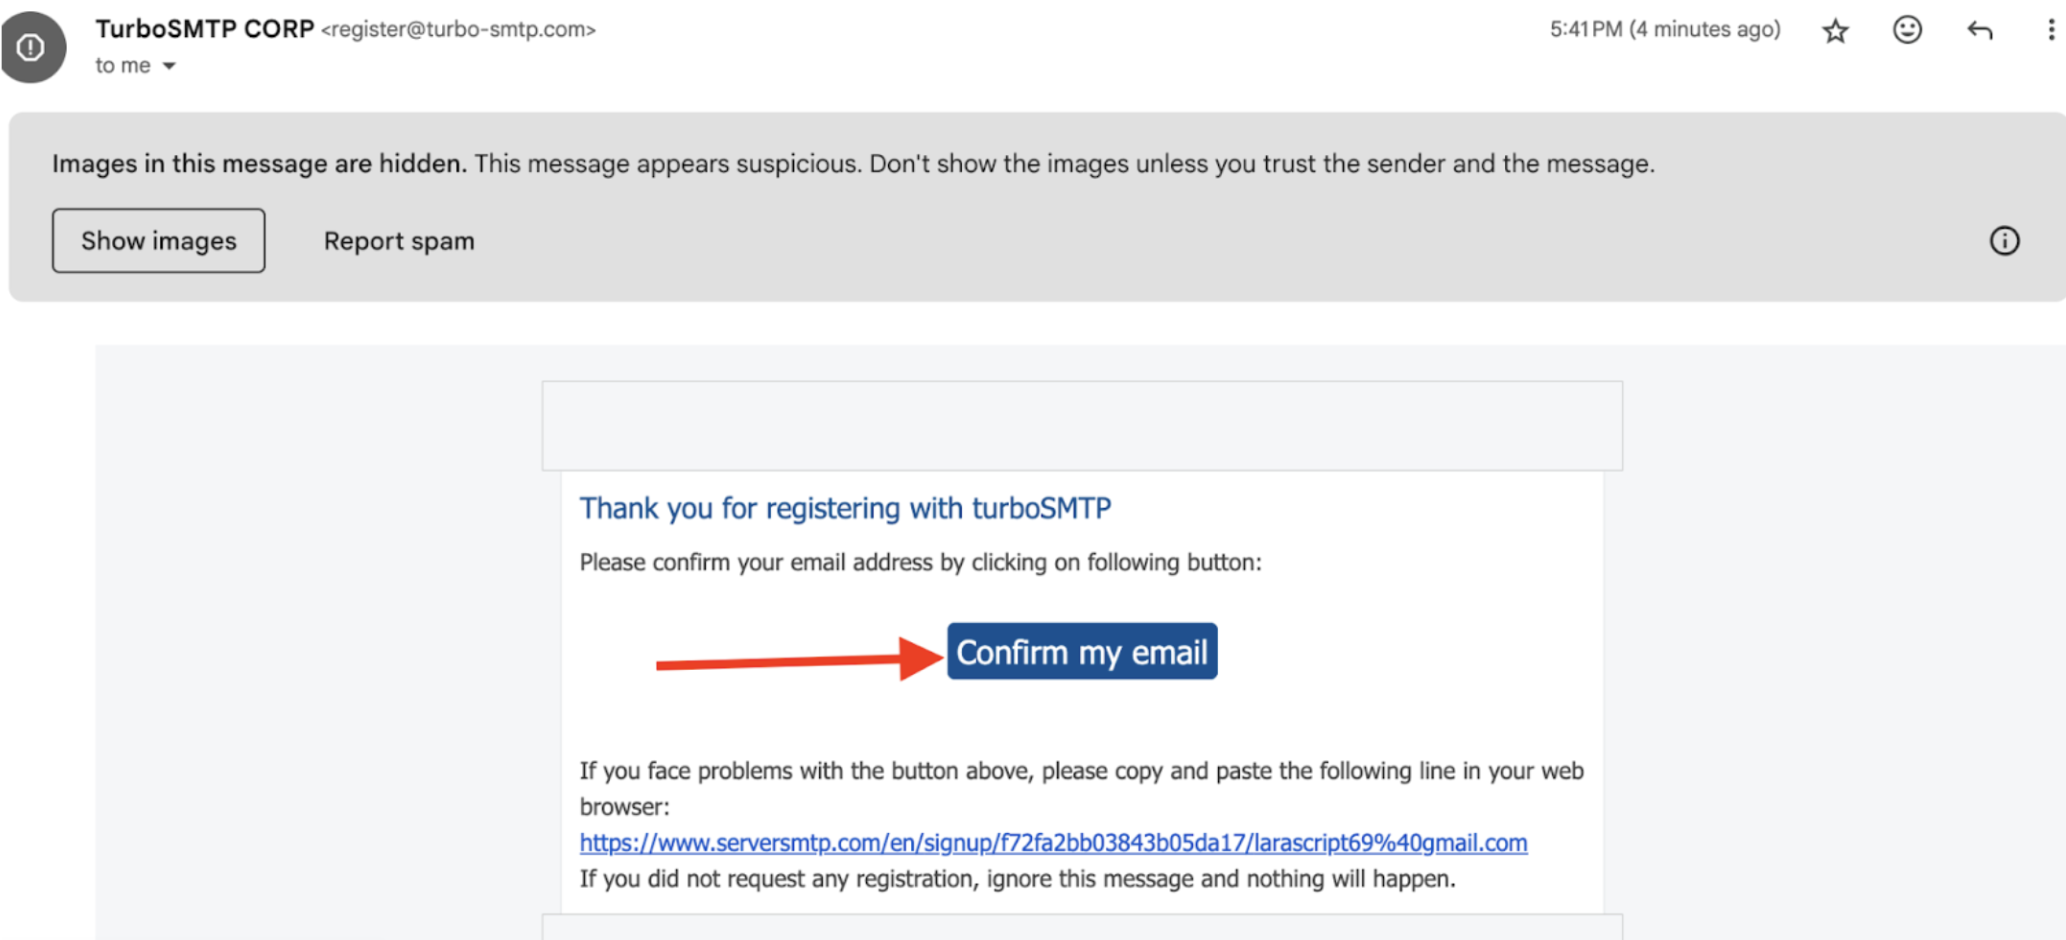This screenshot has width=2066, height=940.
Task: Click the "Images in this message are hidden" text
Action: click(259, 164)
